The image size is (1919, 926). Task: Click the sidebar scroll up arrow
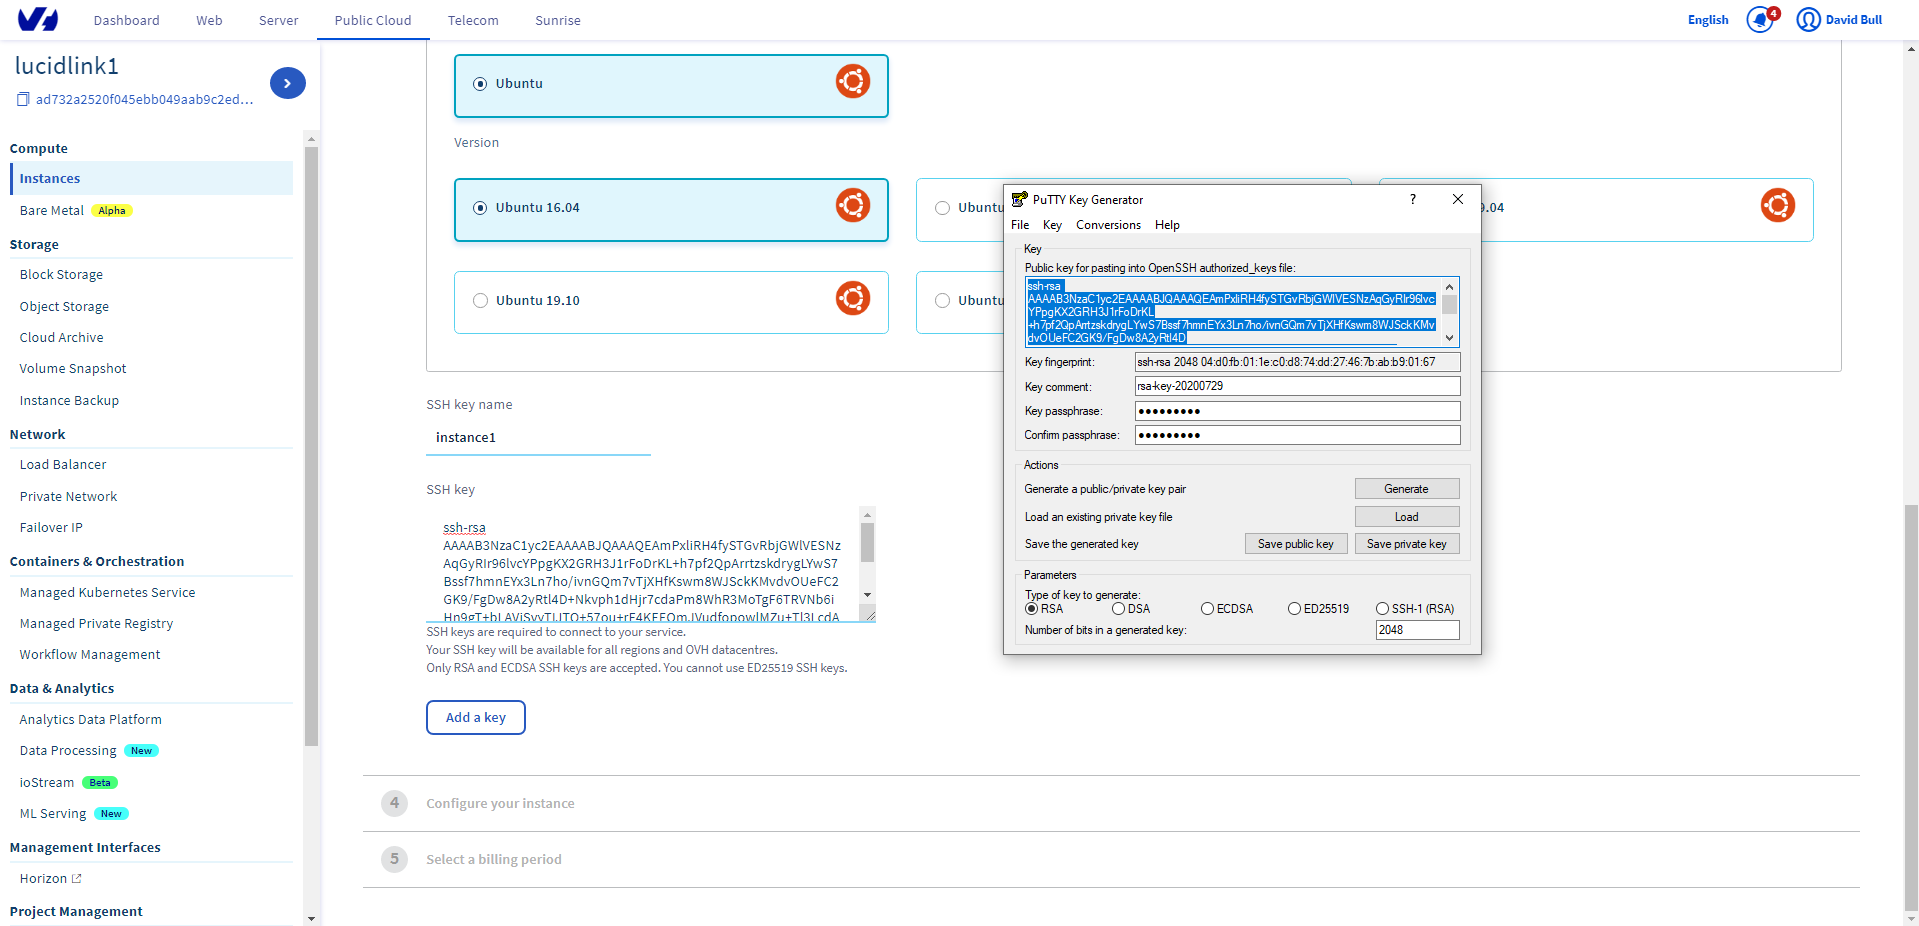[311, 139]
